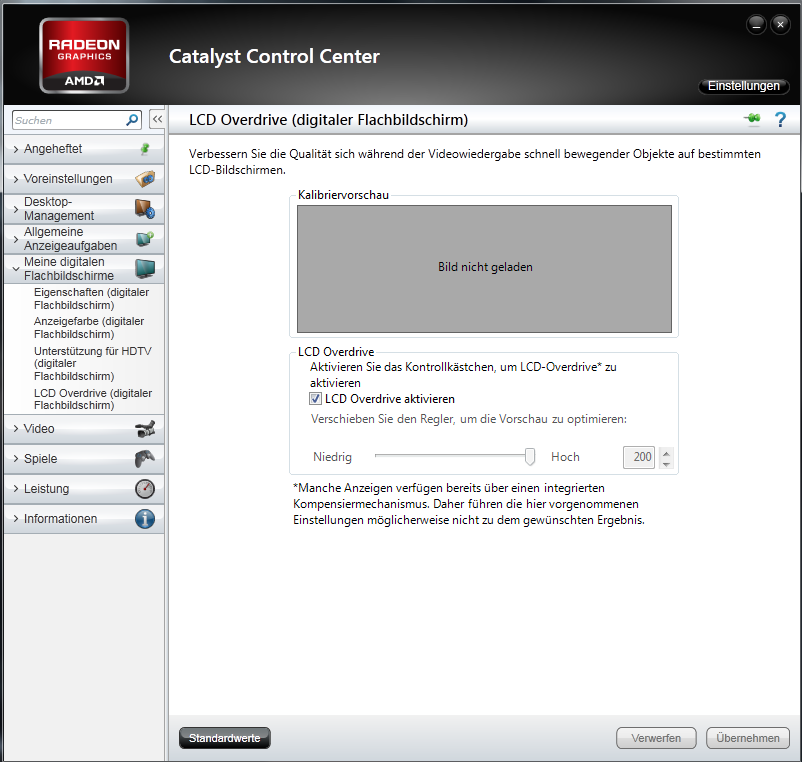Increase overdrive value with up arrow
802x762 pixels.
tap(666, 453)
